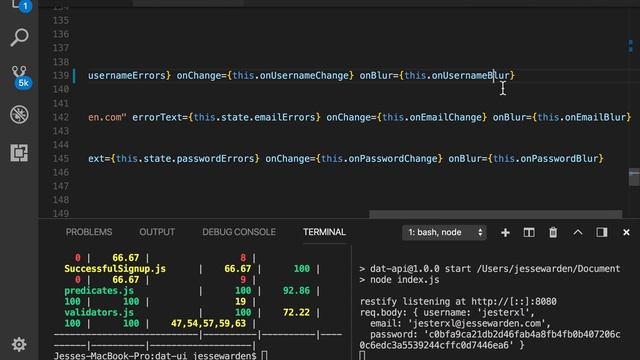This screenshot has height=360, width=640.
Task: Open the Extensions view icon
Action: pyautogui.click(x=19, y=153)
